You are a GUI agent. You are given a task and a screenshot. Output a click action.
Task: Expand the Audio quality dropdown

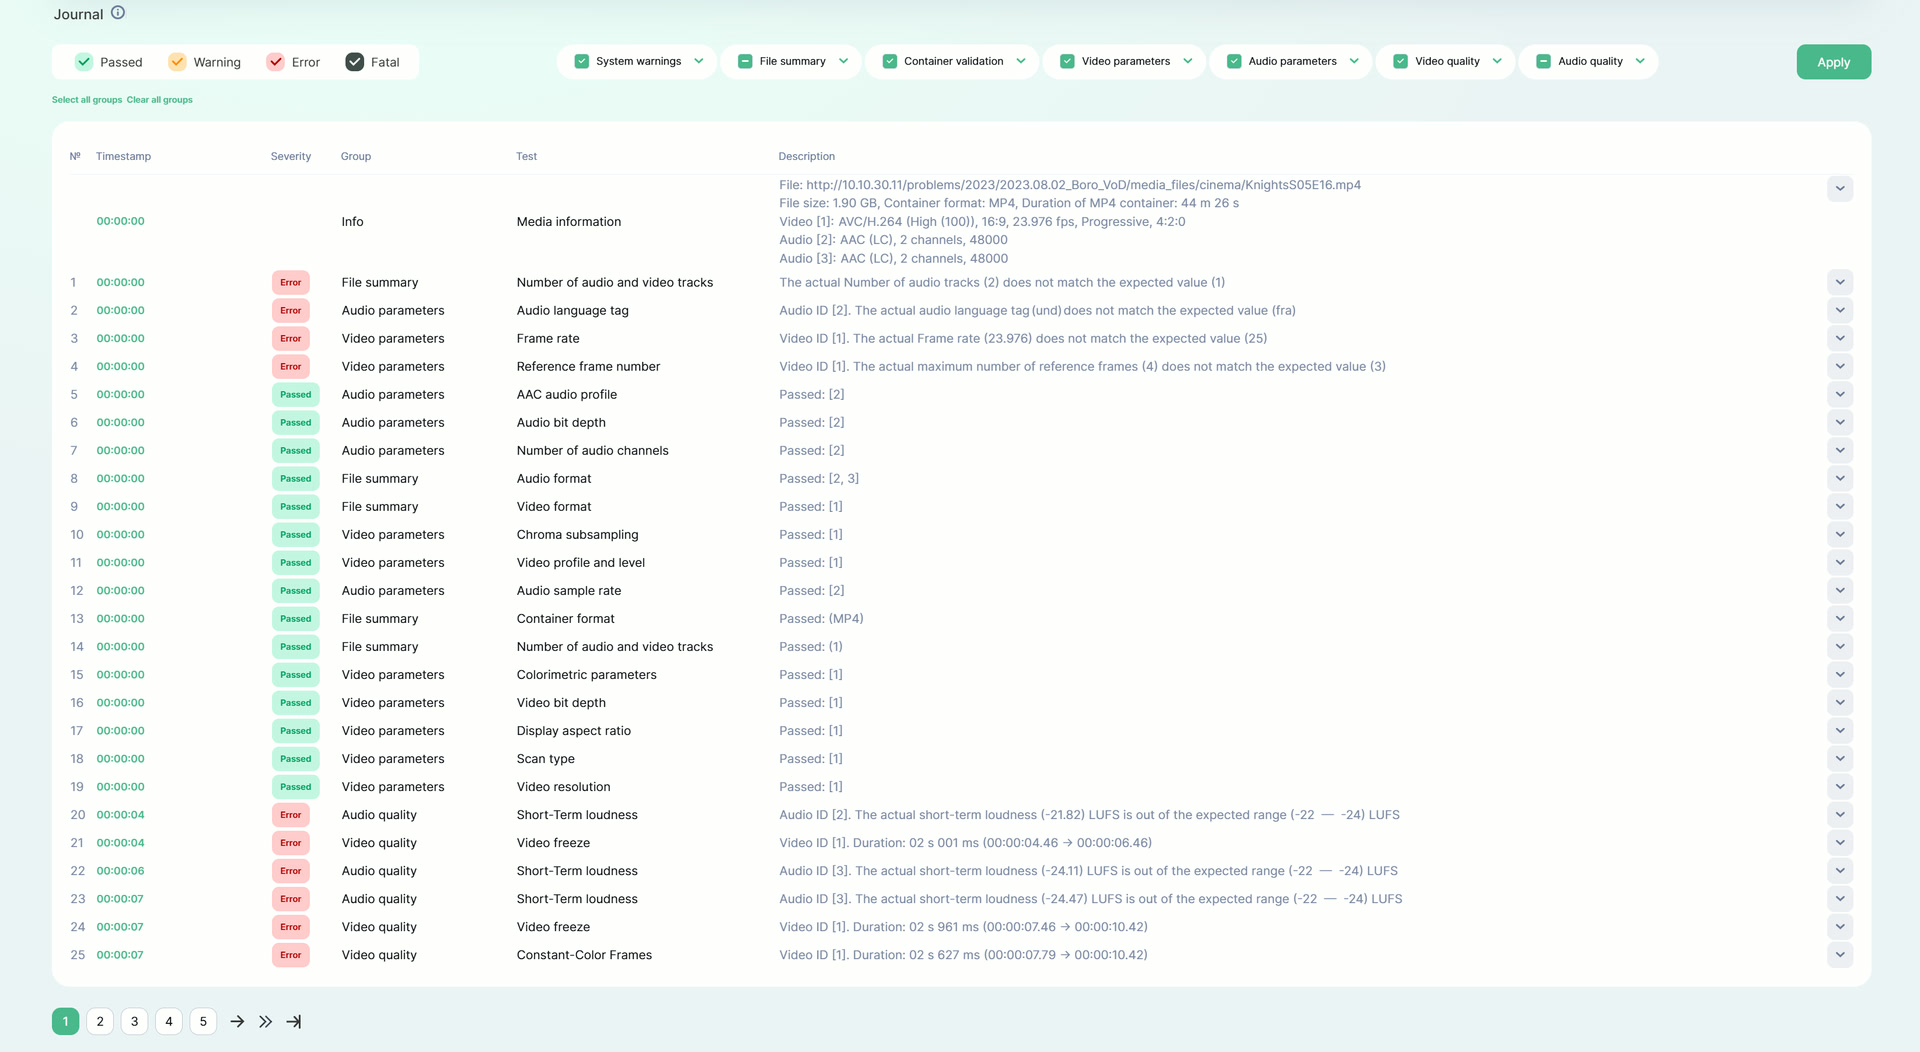click(1640, 61)
